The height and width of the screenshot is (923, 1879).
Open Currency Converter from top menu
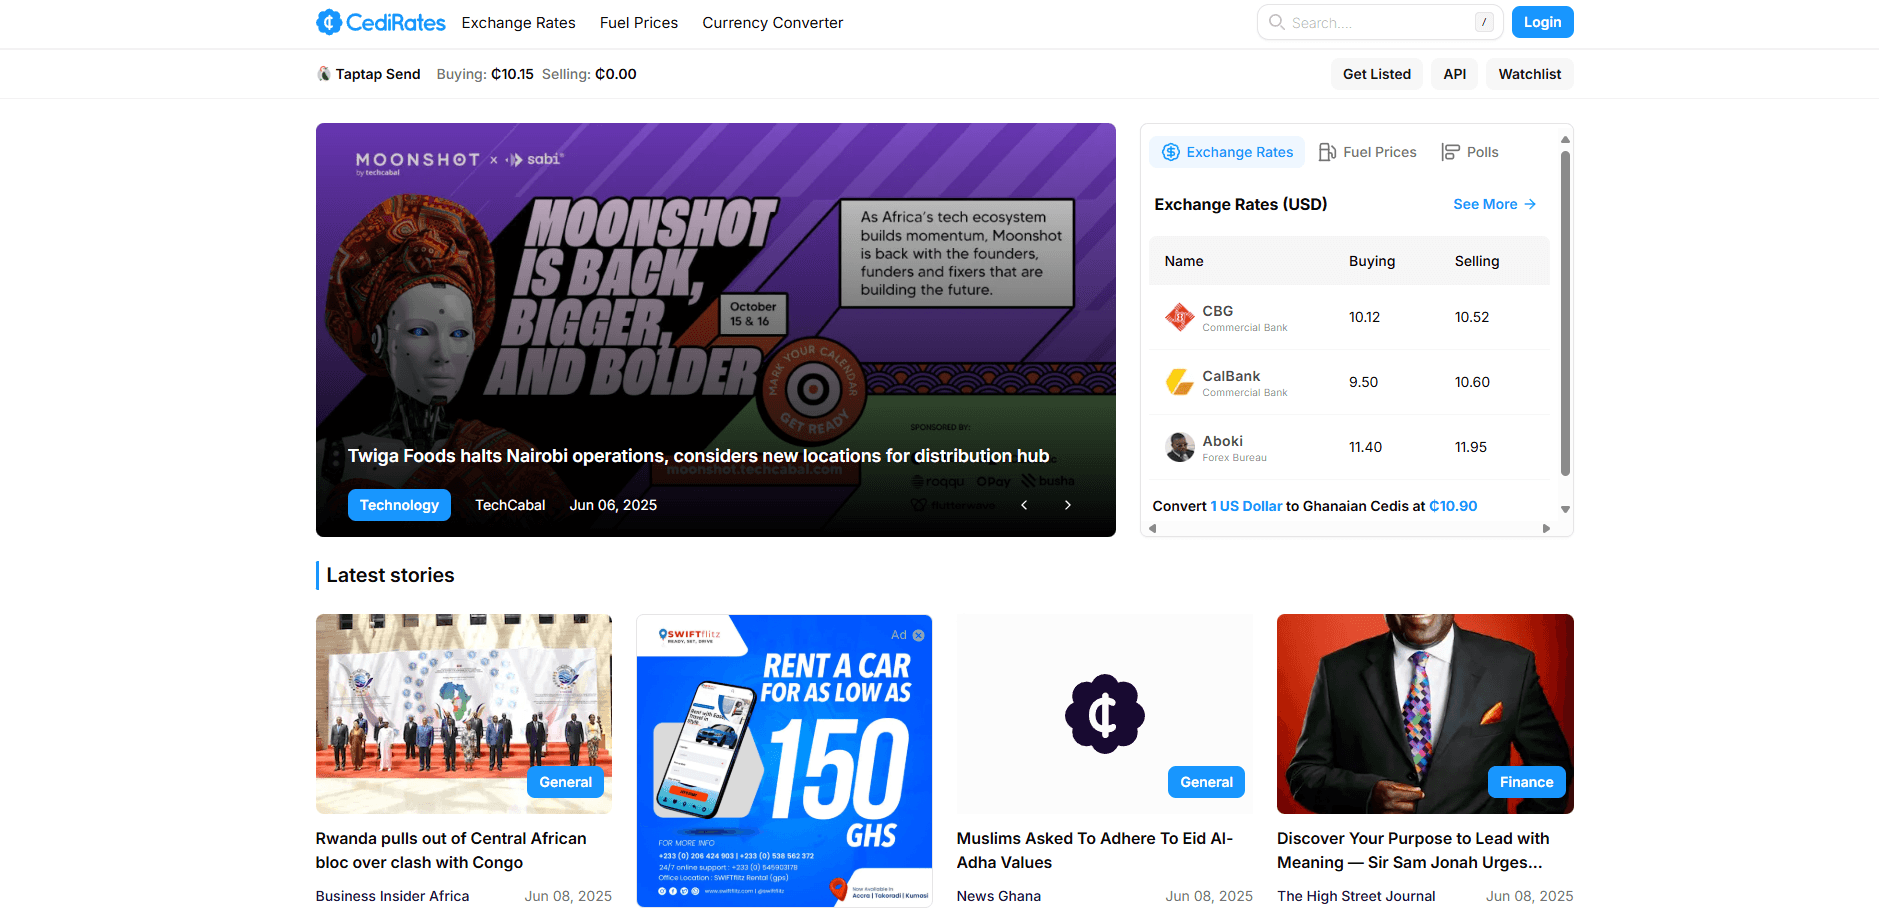pyautogui.click(x=772, y=23)
